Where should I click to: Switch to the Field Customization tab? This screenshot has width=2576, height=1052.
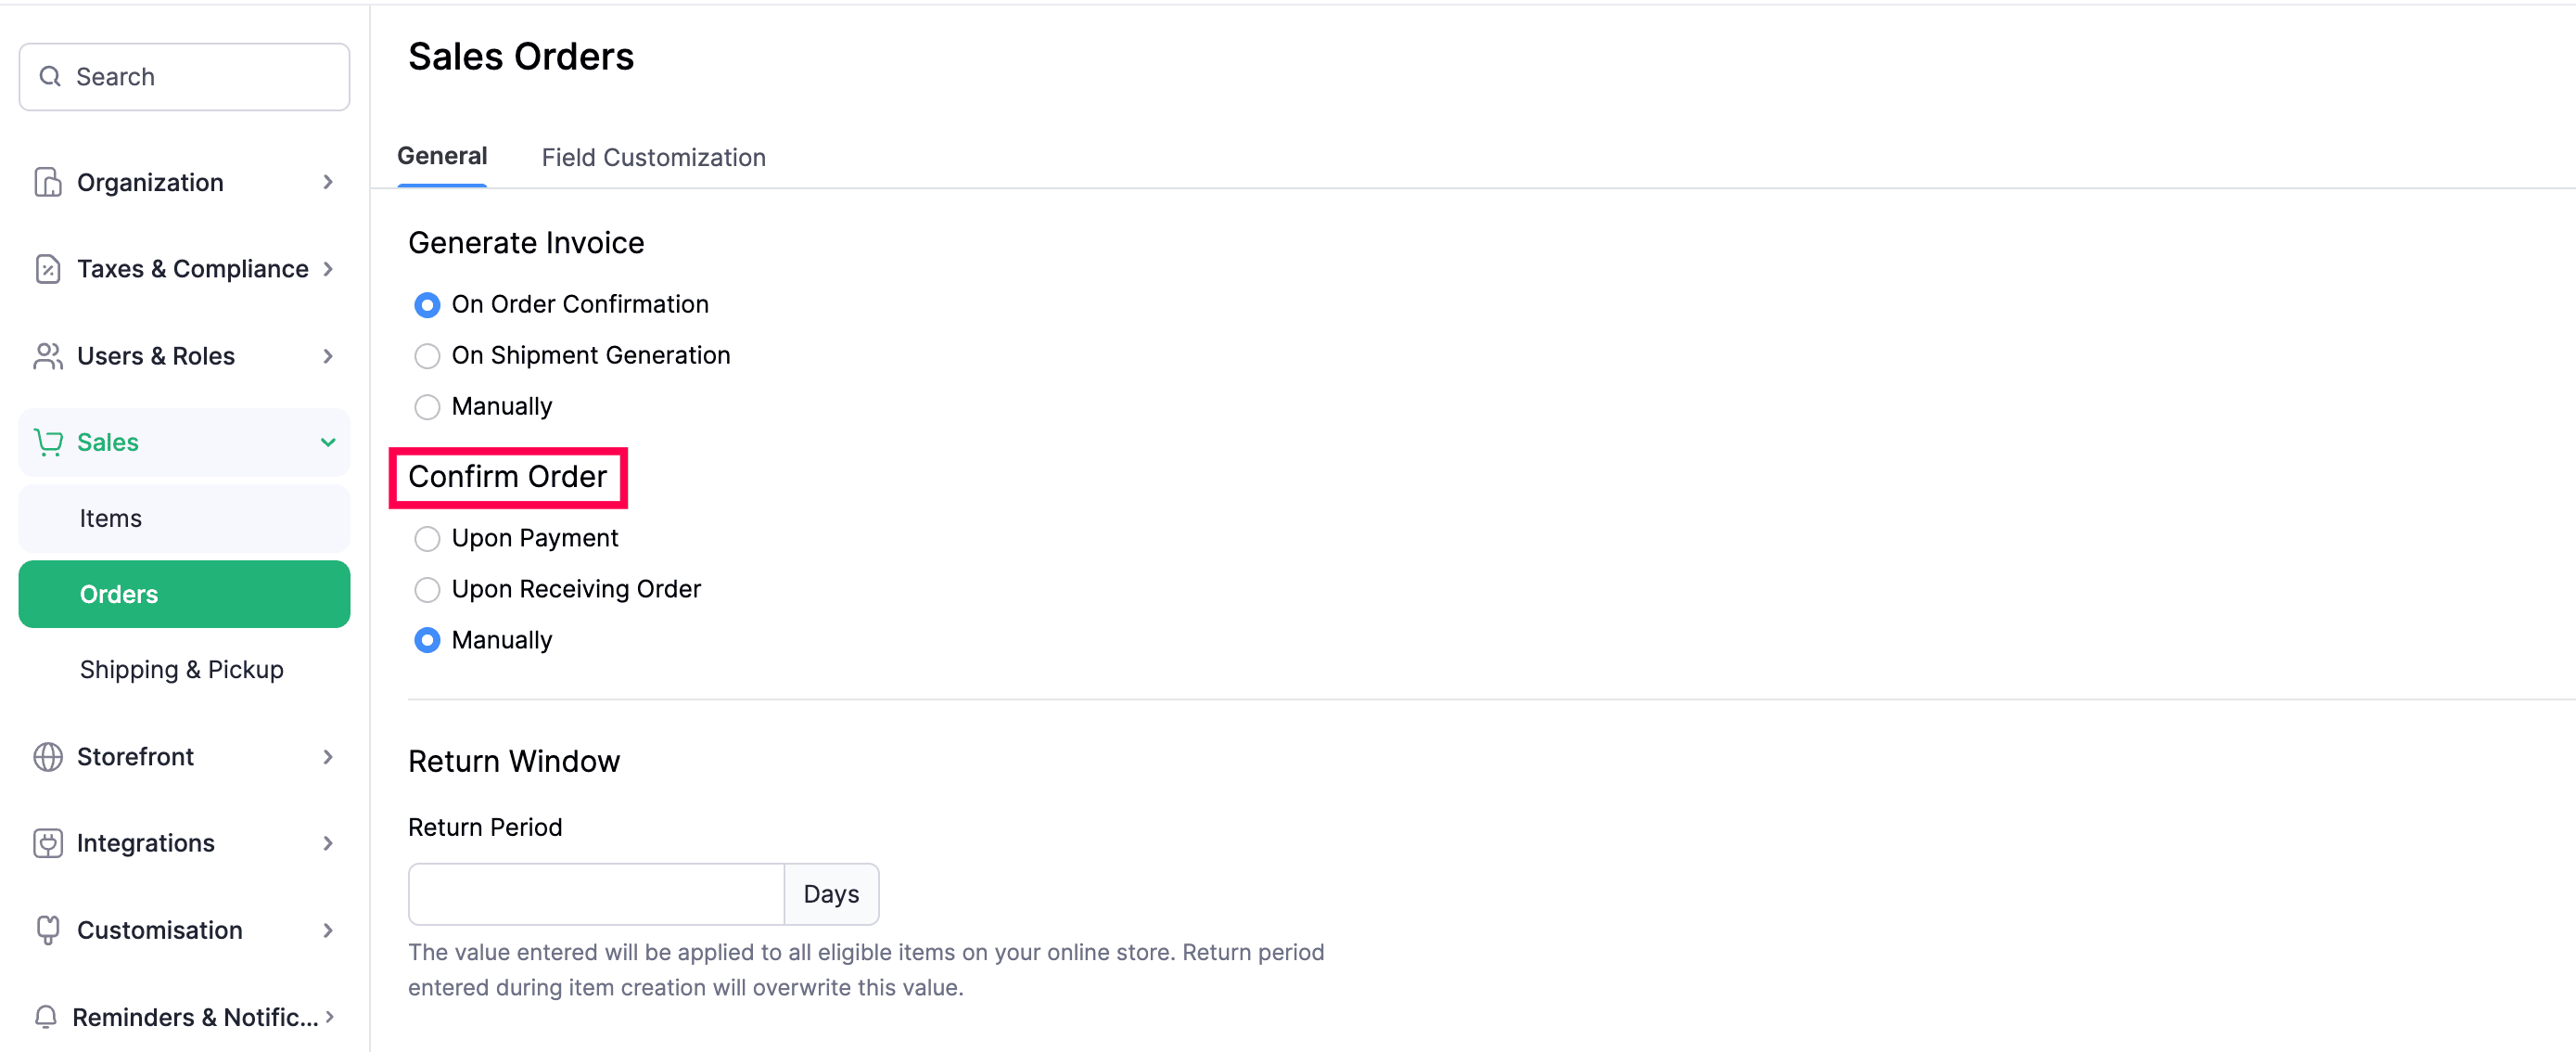[653, 157]
